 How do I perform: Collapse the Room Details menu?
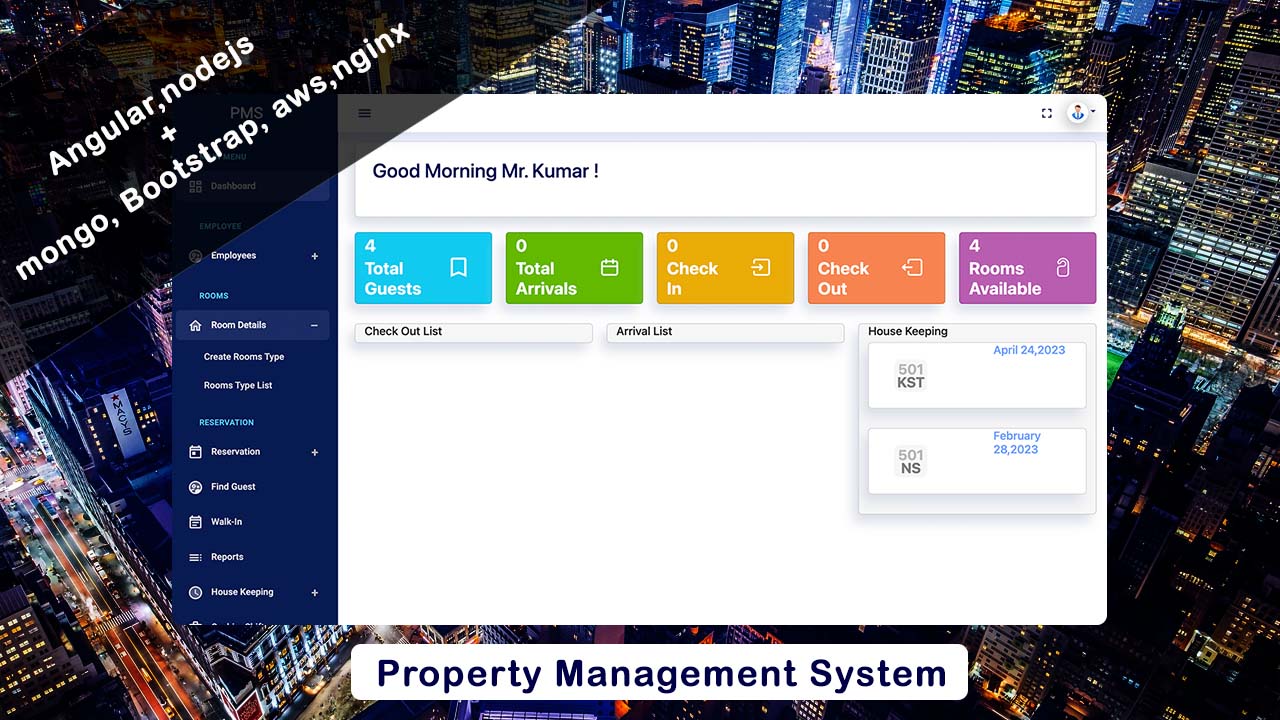tap(314, 325)
